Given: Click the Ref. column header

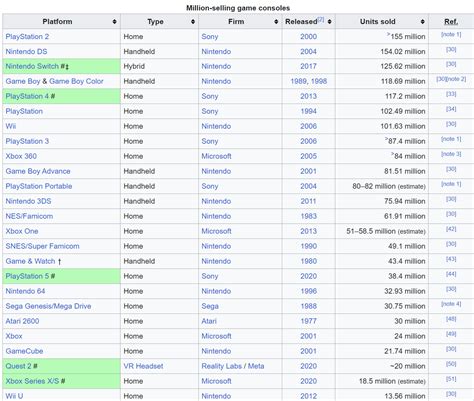Looking at the screenshot, I should click(x=451, y=22).
